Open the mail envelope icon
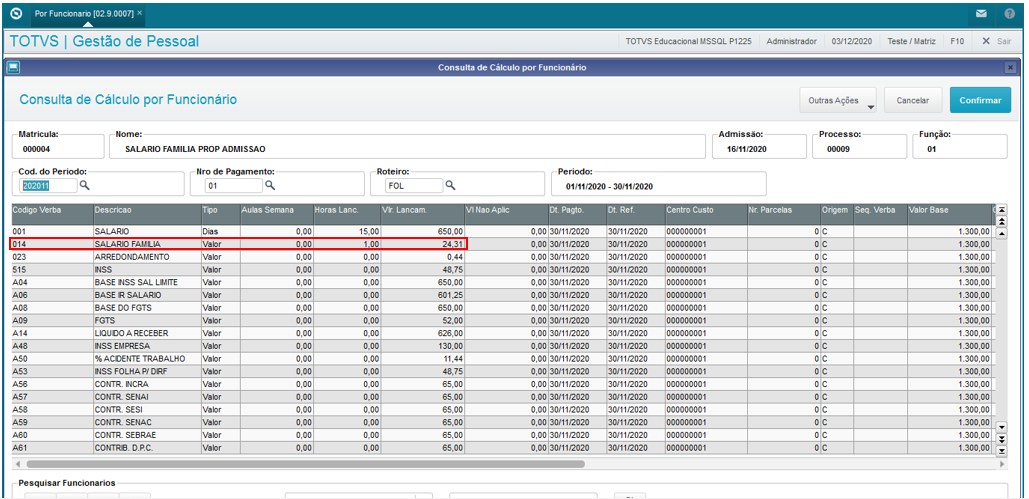The height and width of the screenshot is (499, 1029). (x=980, y=13)
